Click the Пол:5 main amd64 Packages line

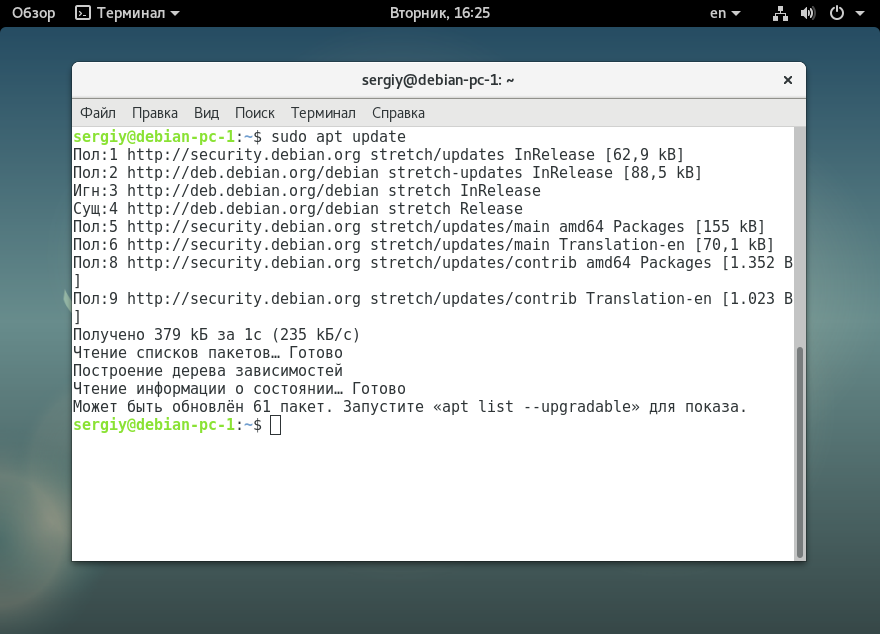pyautogui.click(x=419, y=227)
